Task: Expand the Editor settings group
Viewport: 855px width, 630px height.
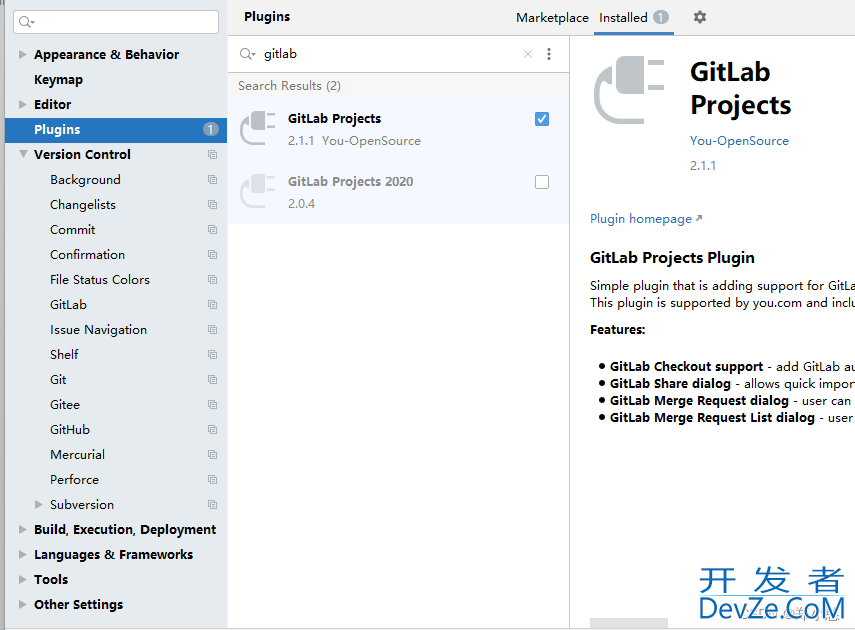Action: point(22,104)
